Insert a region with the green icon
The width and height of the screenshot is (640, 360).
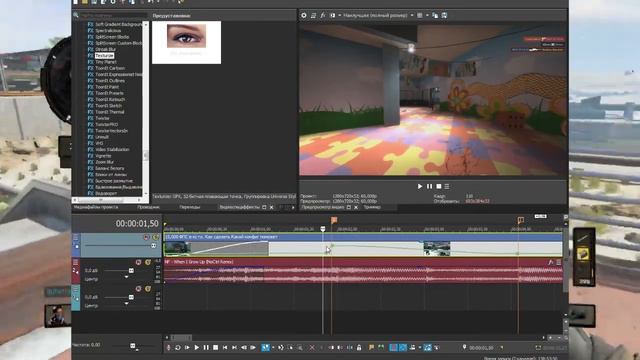(x=380, y=347)
